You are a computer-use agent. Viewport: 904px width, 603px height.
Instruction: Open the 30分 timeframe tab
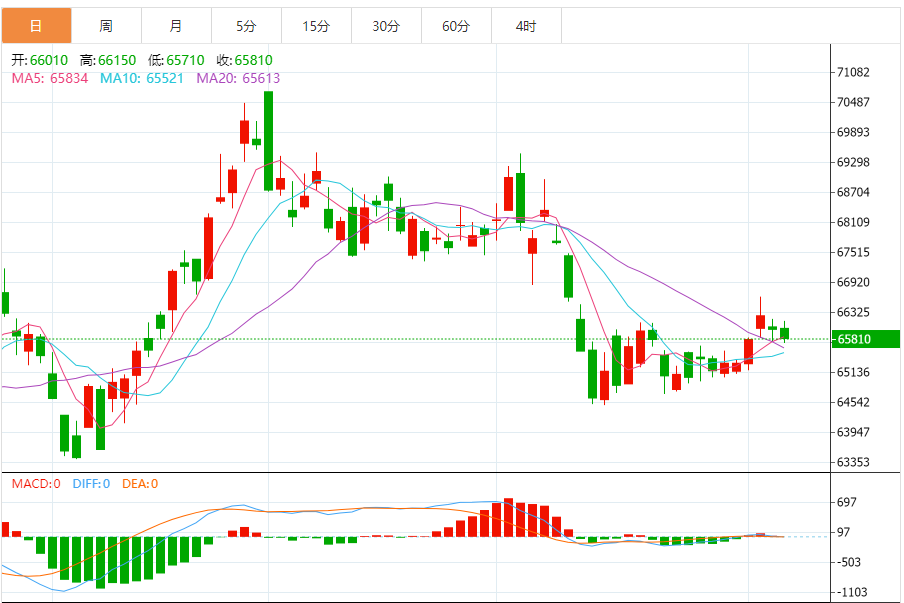pyautogui.click(x=386, y=26)
